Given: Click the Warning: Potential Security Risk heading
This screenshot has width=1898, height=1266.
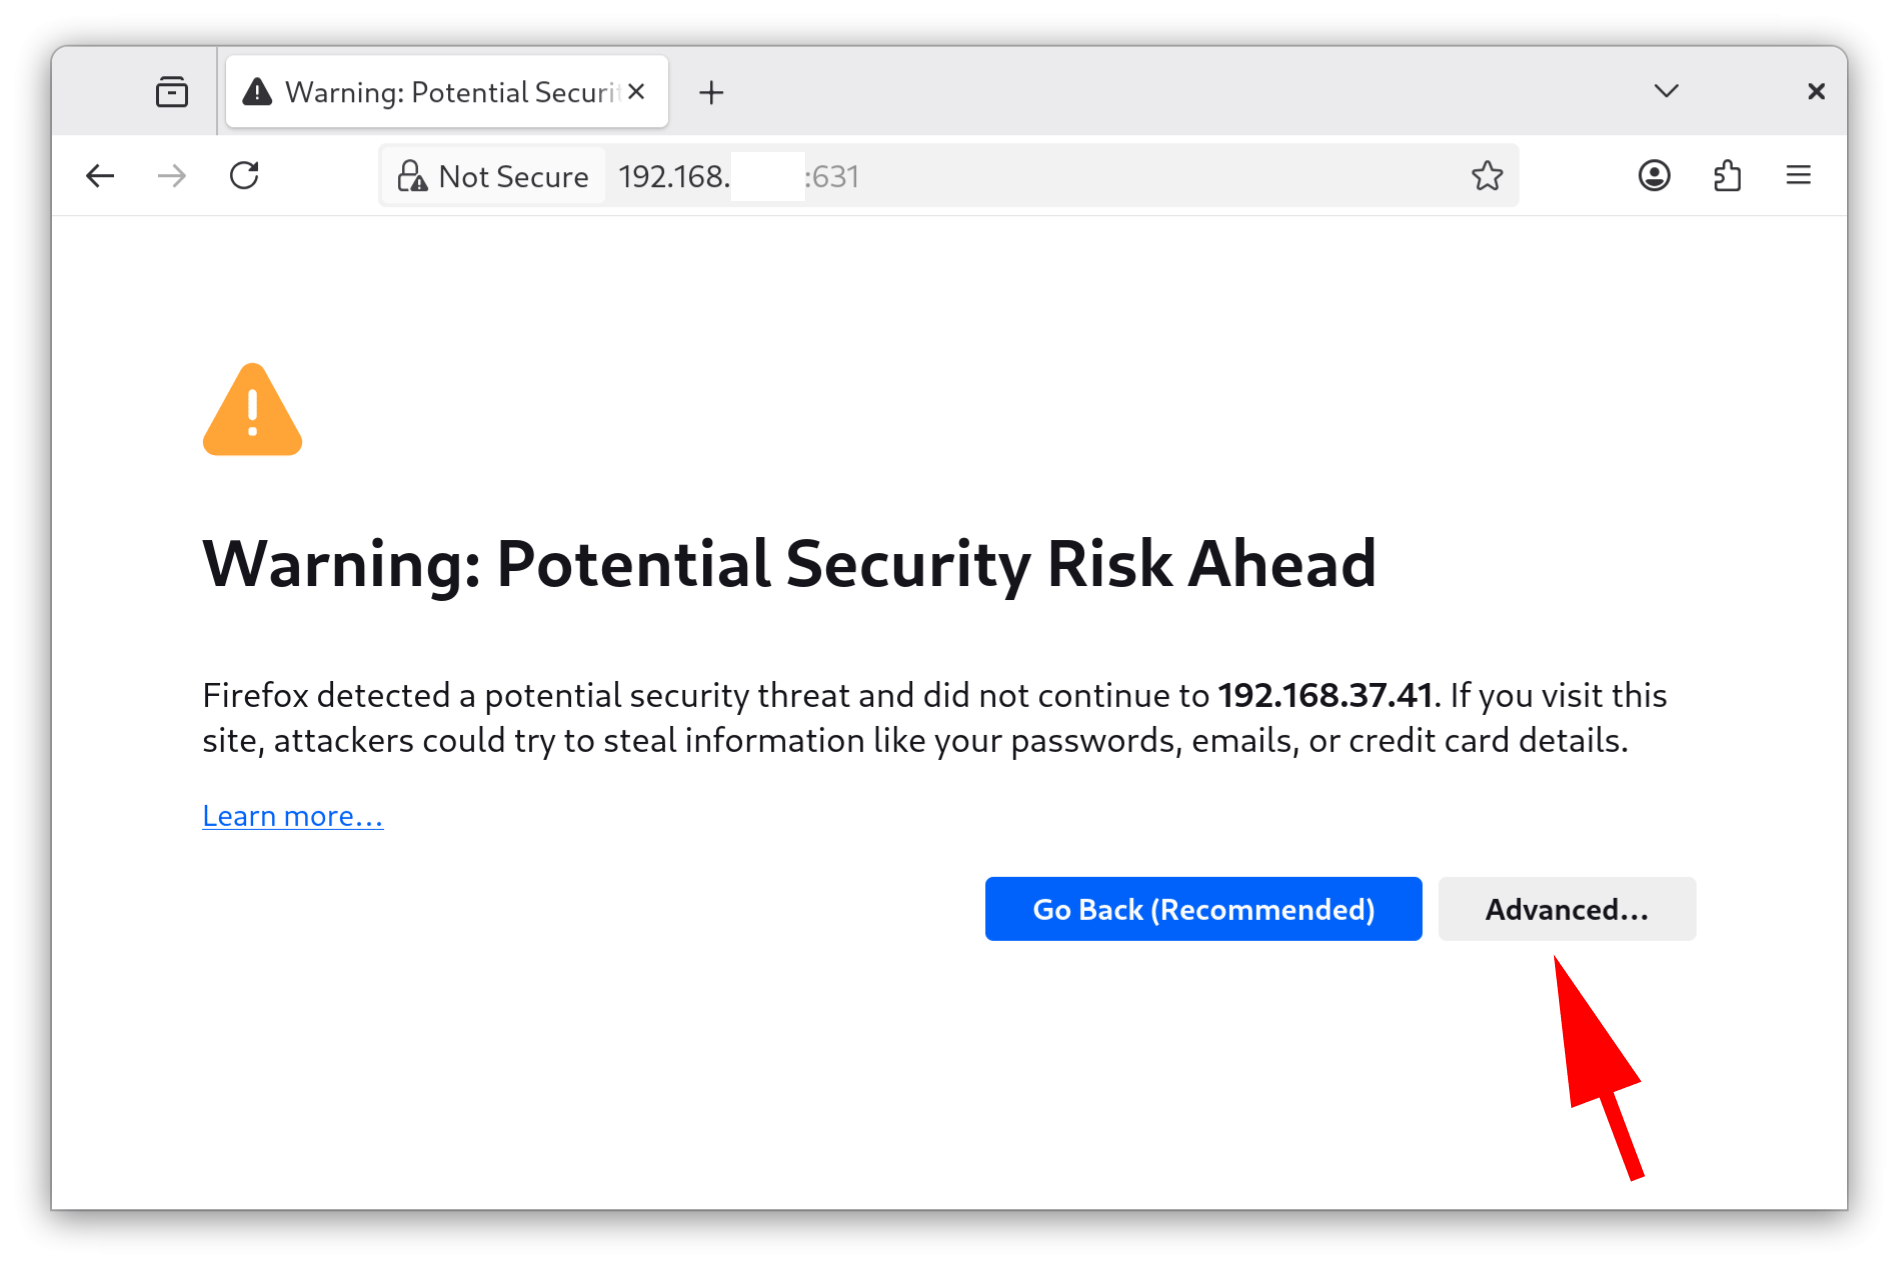Looking at the screenshot, I should tap(788, 564).
